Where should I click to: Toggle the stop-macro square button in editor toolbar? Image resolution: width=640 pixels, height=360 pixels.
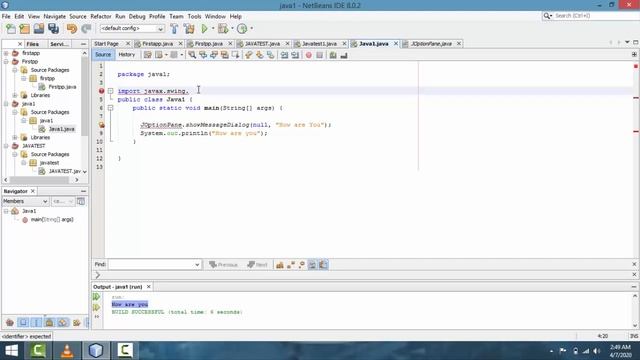pos(320,55)
